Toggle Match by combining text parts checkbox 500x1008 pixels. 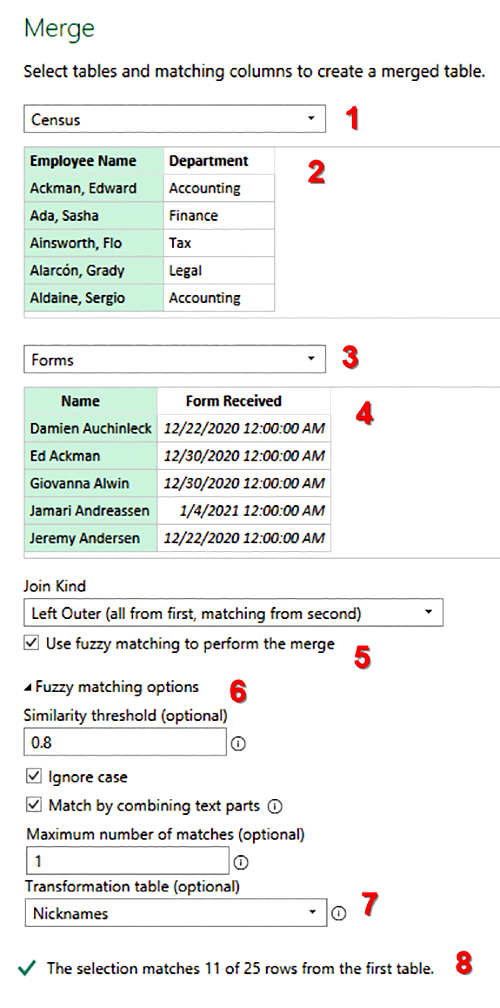tap(33, 805)
